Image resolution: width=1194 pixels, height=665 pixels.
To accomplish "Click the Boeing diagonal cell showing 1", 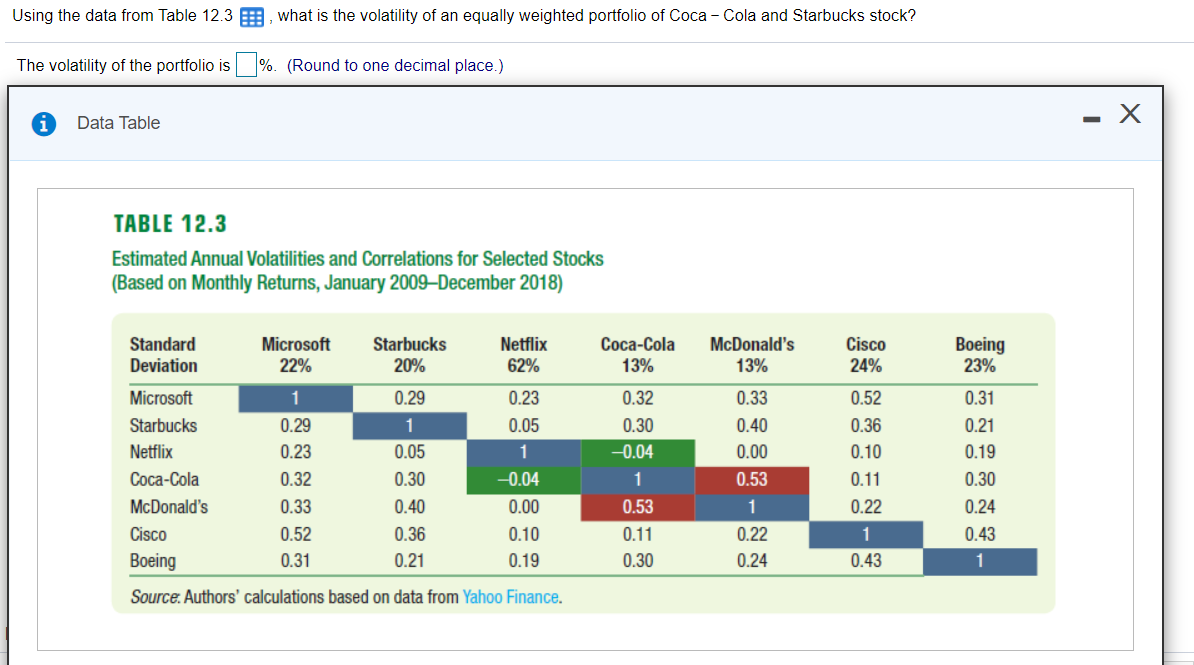I will pos(980,561).
